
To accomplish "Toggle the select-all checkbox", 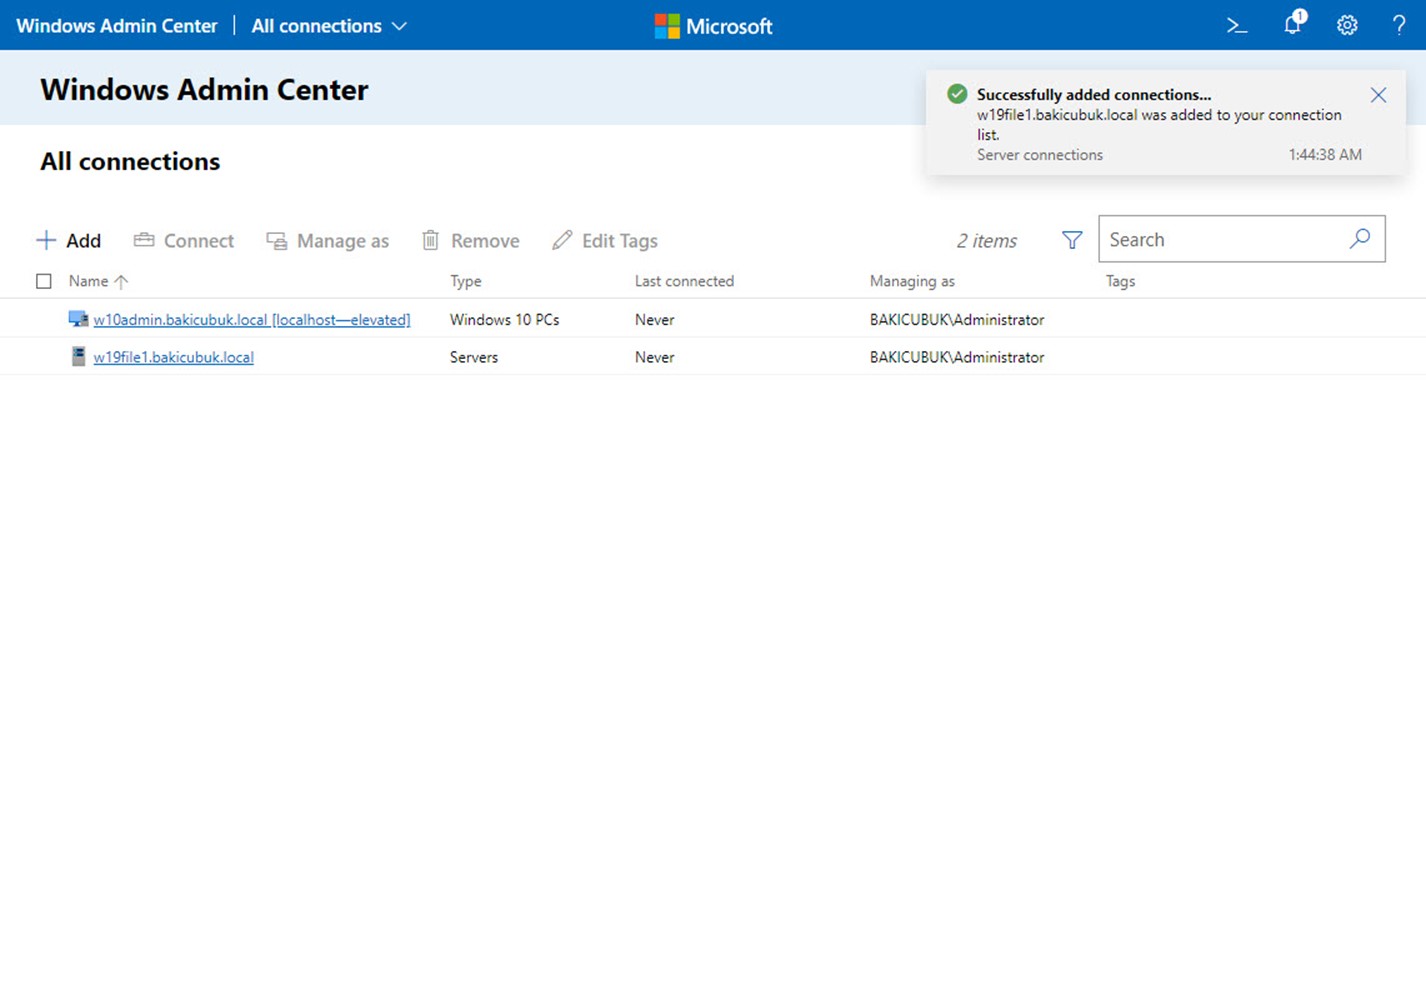I will (x=44, y=281).
